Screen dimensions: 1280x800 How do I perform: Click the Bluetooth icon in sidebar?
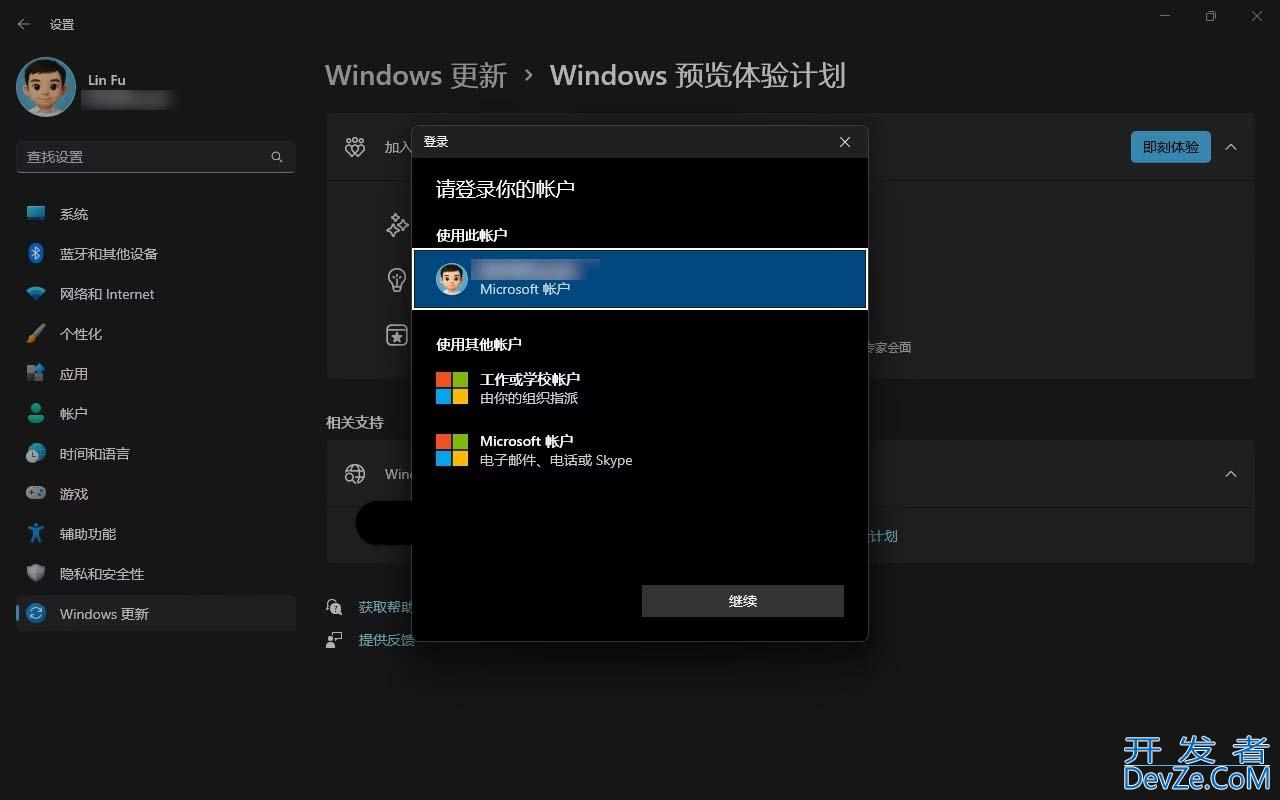pos(36,253)
